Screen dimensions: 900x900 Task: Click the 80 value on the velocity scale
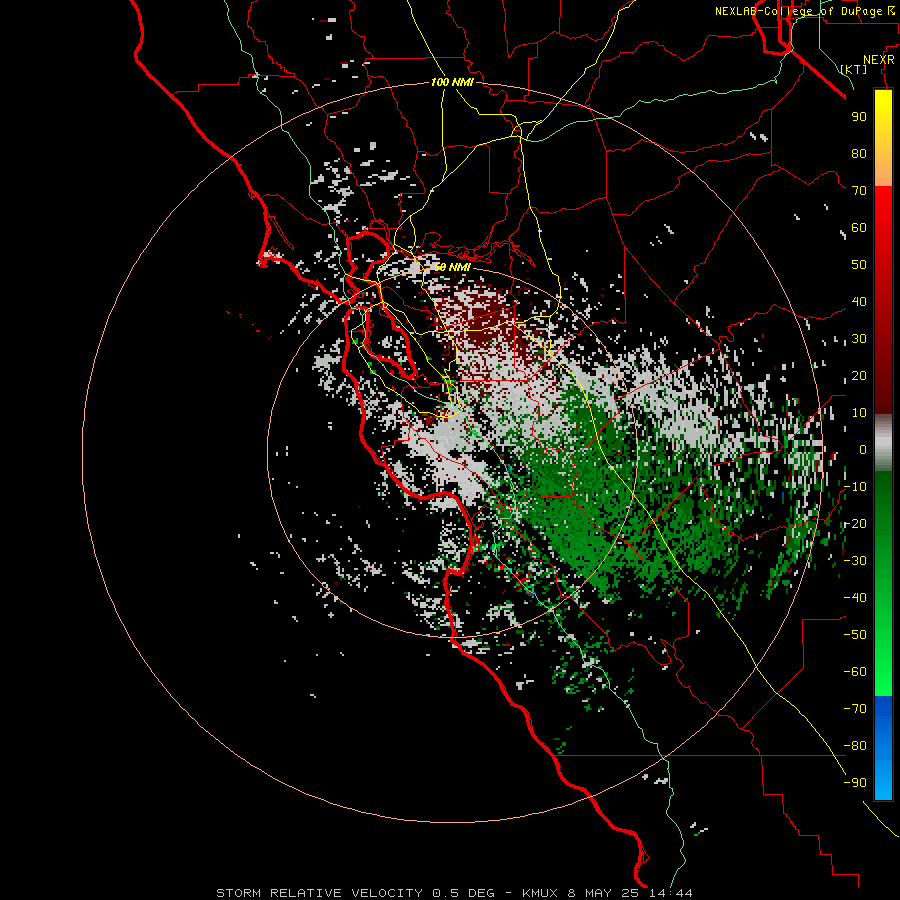pyautogui.click(x=859, y=153)
